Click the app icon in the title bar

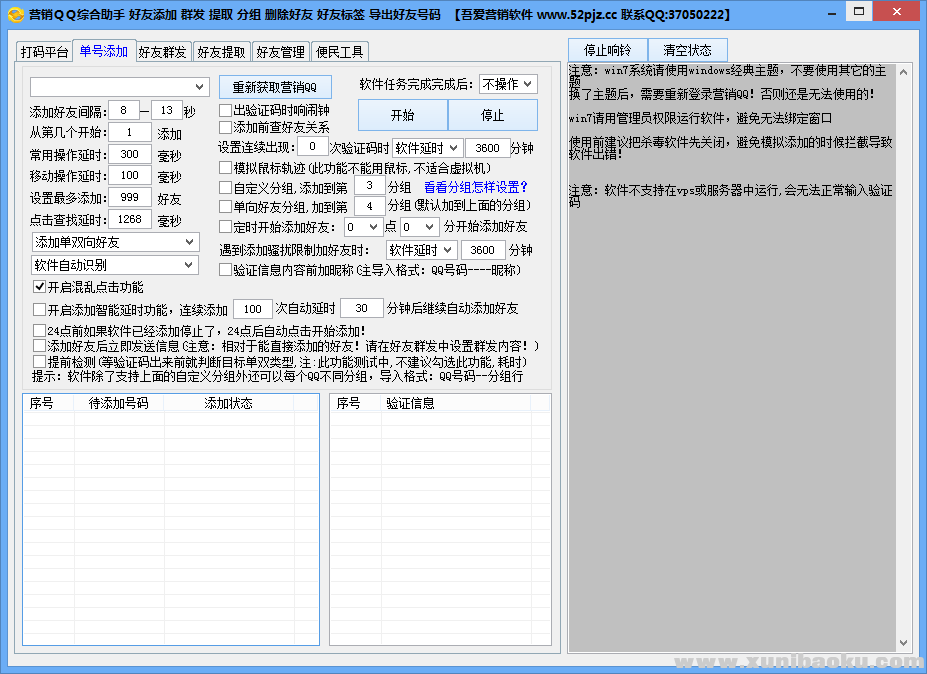[15, 15]
